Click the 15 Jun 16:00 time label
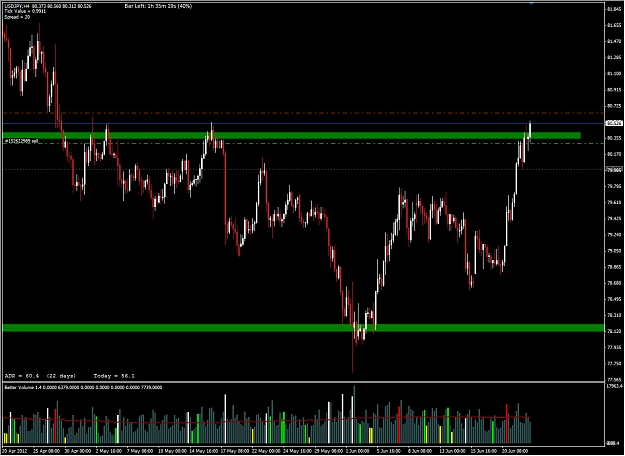Screen dimensions: 625x456 [x=483, y=451]
